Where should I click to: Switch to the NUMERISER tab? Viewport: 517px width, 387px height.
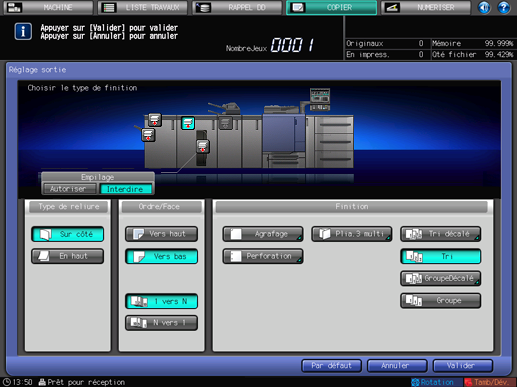tap(426, 7)
